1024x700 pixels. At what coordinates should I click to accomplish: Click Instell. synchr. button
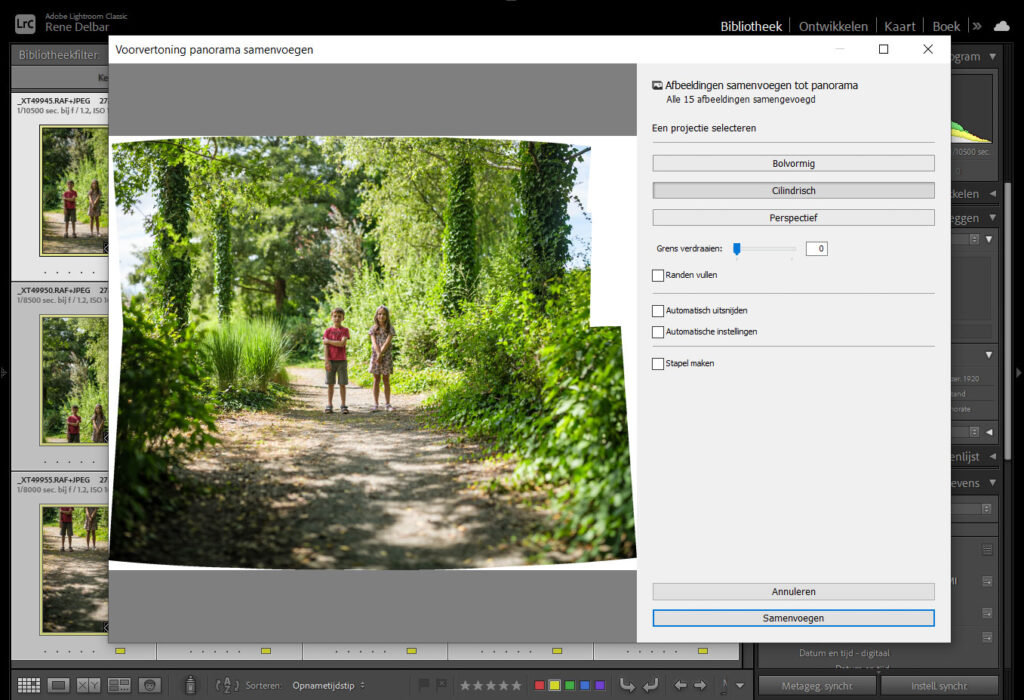[x=939, y=686]
